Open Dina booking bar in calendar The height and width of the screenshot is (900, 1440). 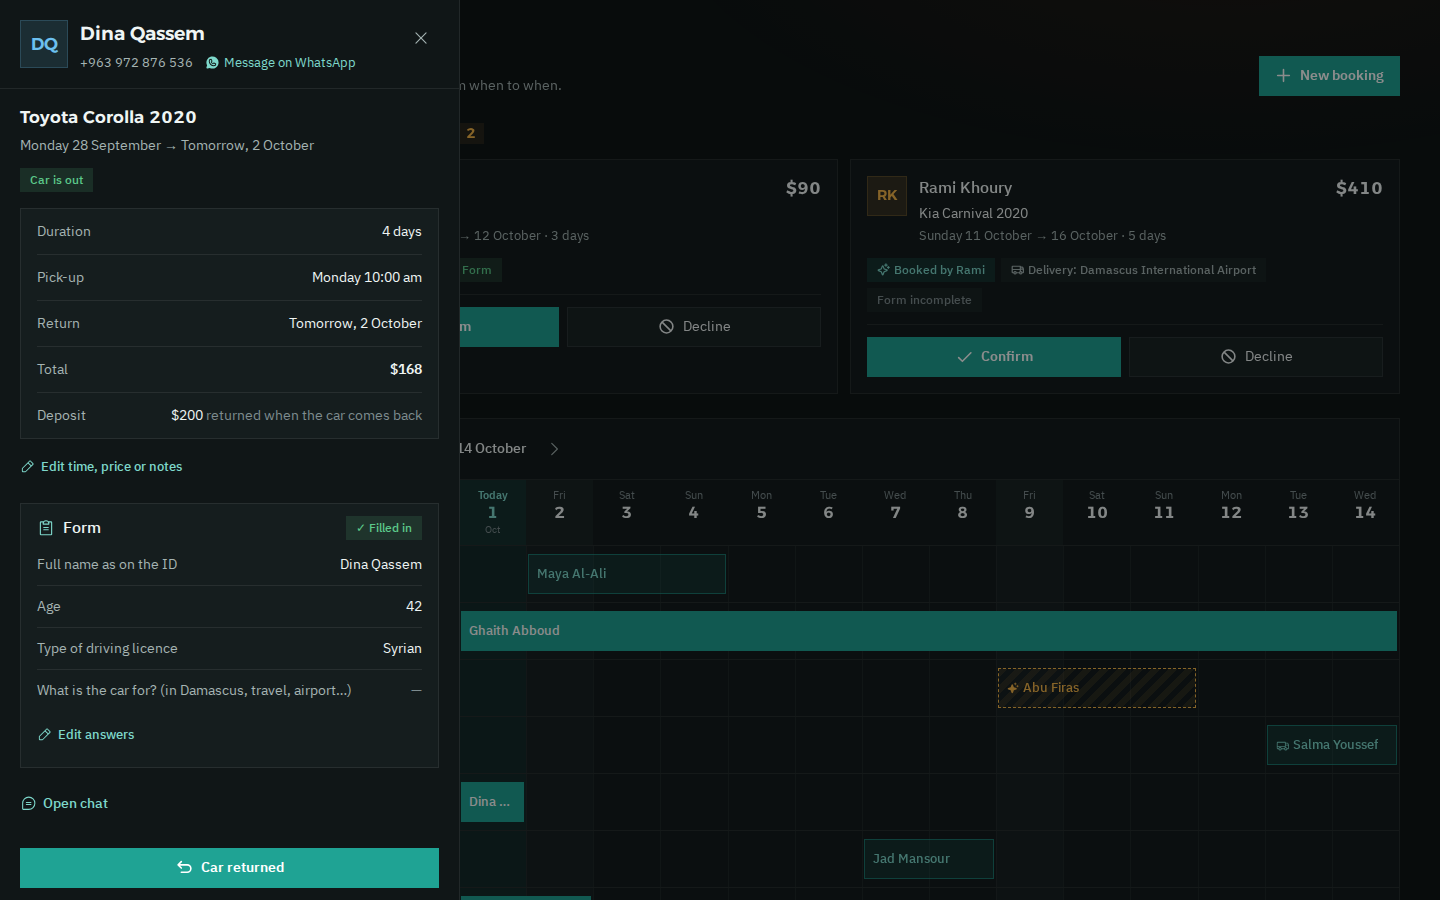pyautogui.click(x=492, y=802)
